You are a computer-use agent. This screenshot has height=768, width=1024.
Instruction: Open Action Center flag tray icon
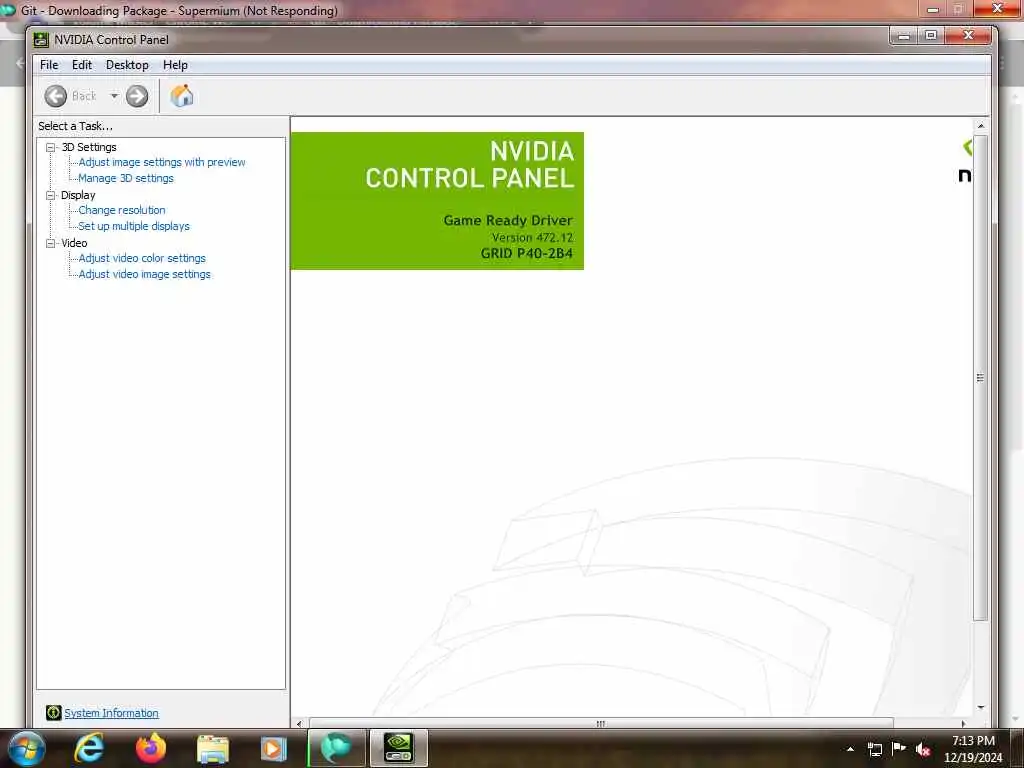coord(899,749)
